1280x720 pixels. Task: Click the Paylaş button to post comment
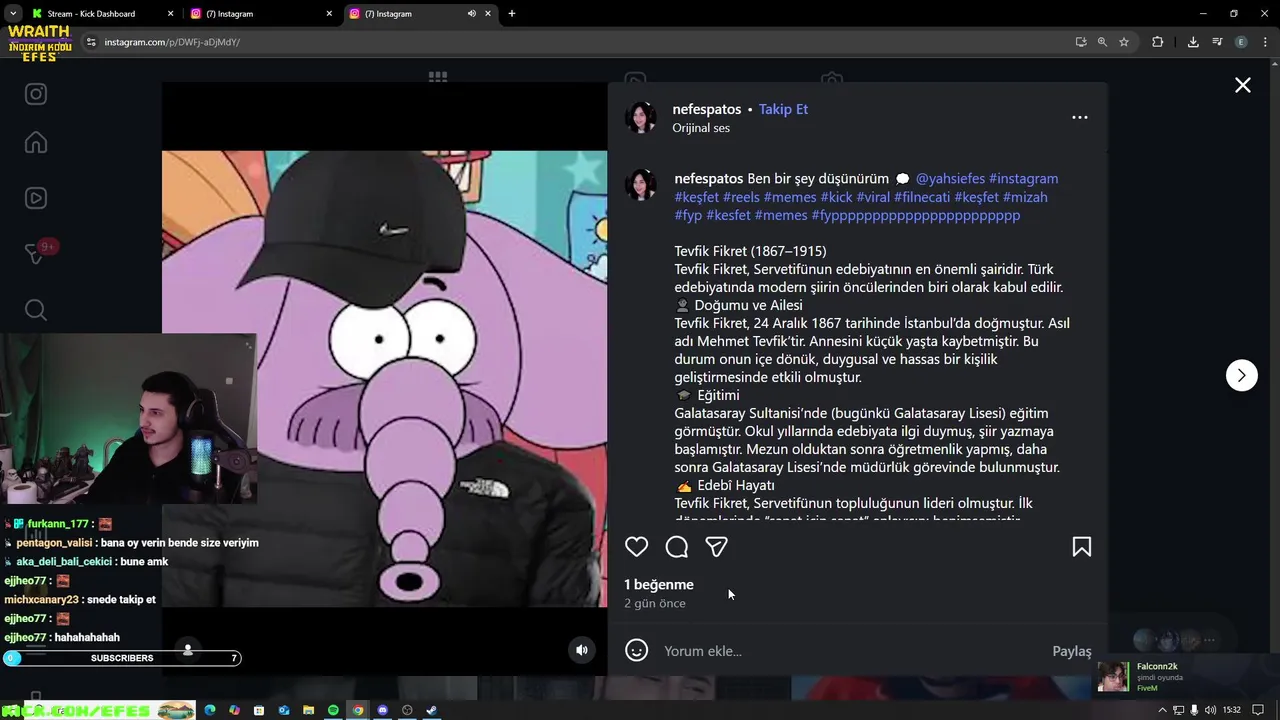[x=1072, y=651]
